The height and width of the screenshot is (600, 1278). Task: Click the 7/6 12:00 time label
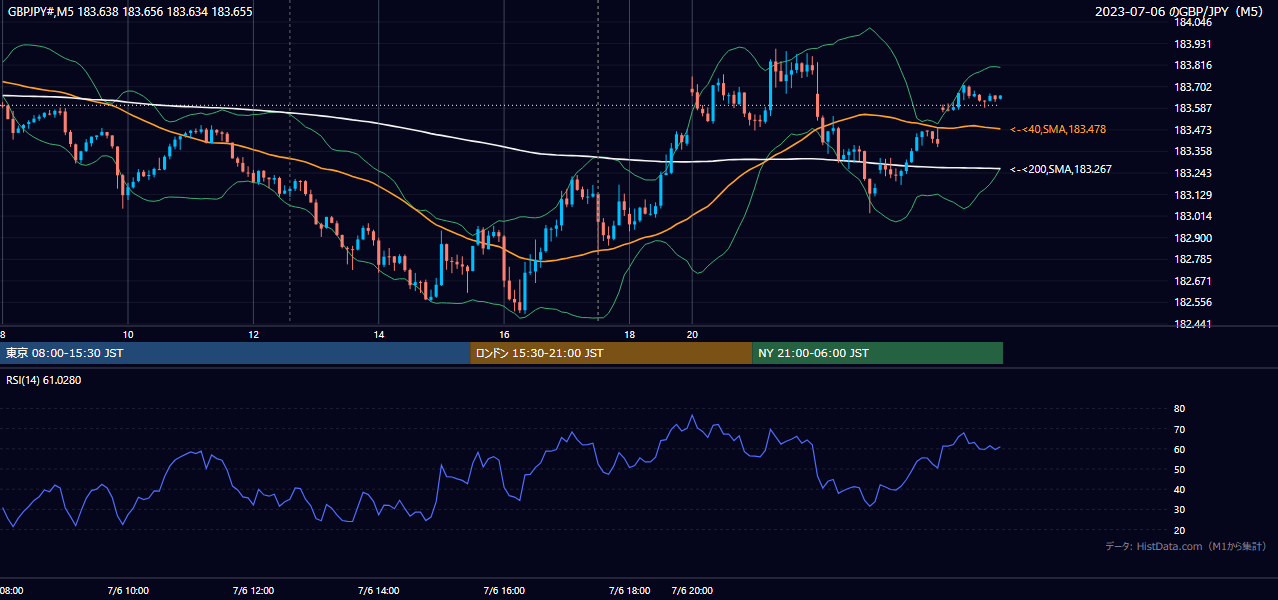253,591
